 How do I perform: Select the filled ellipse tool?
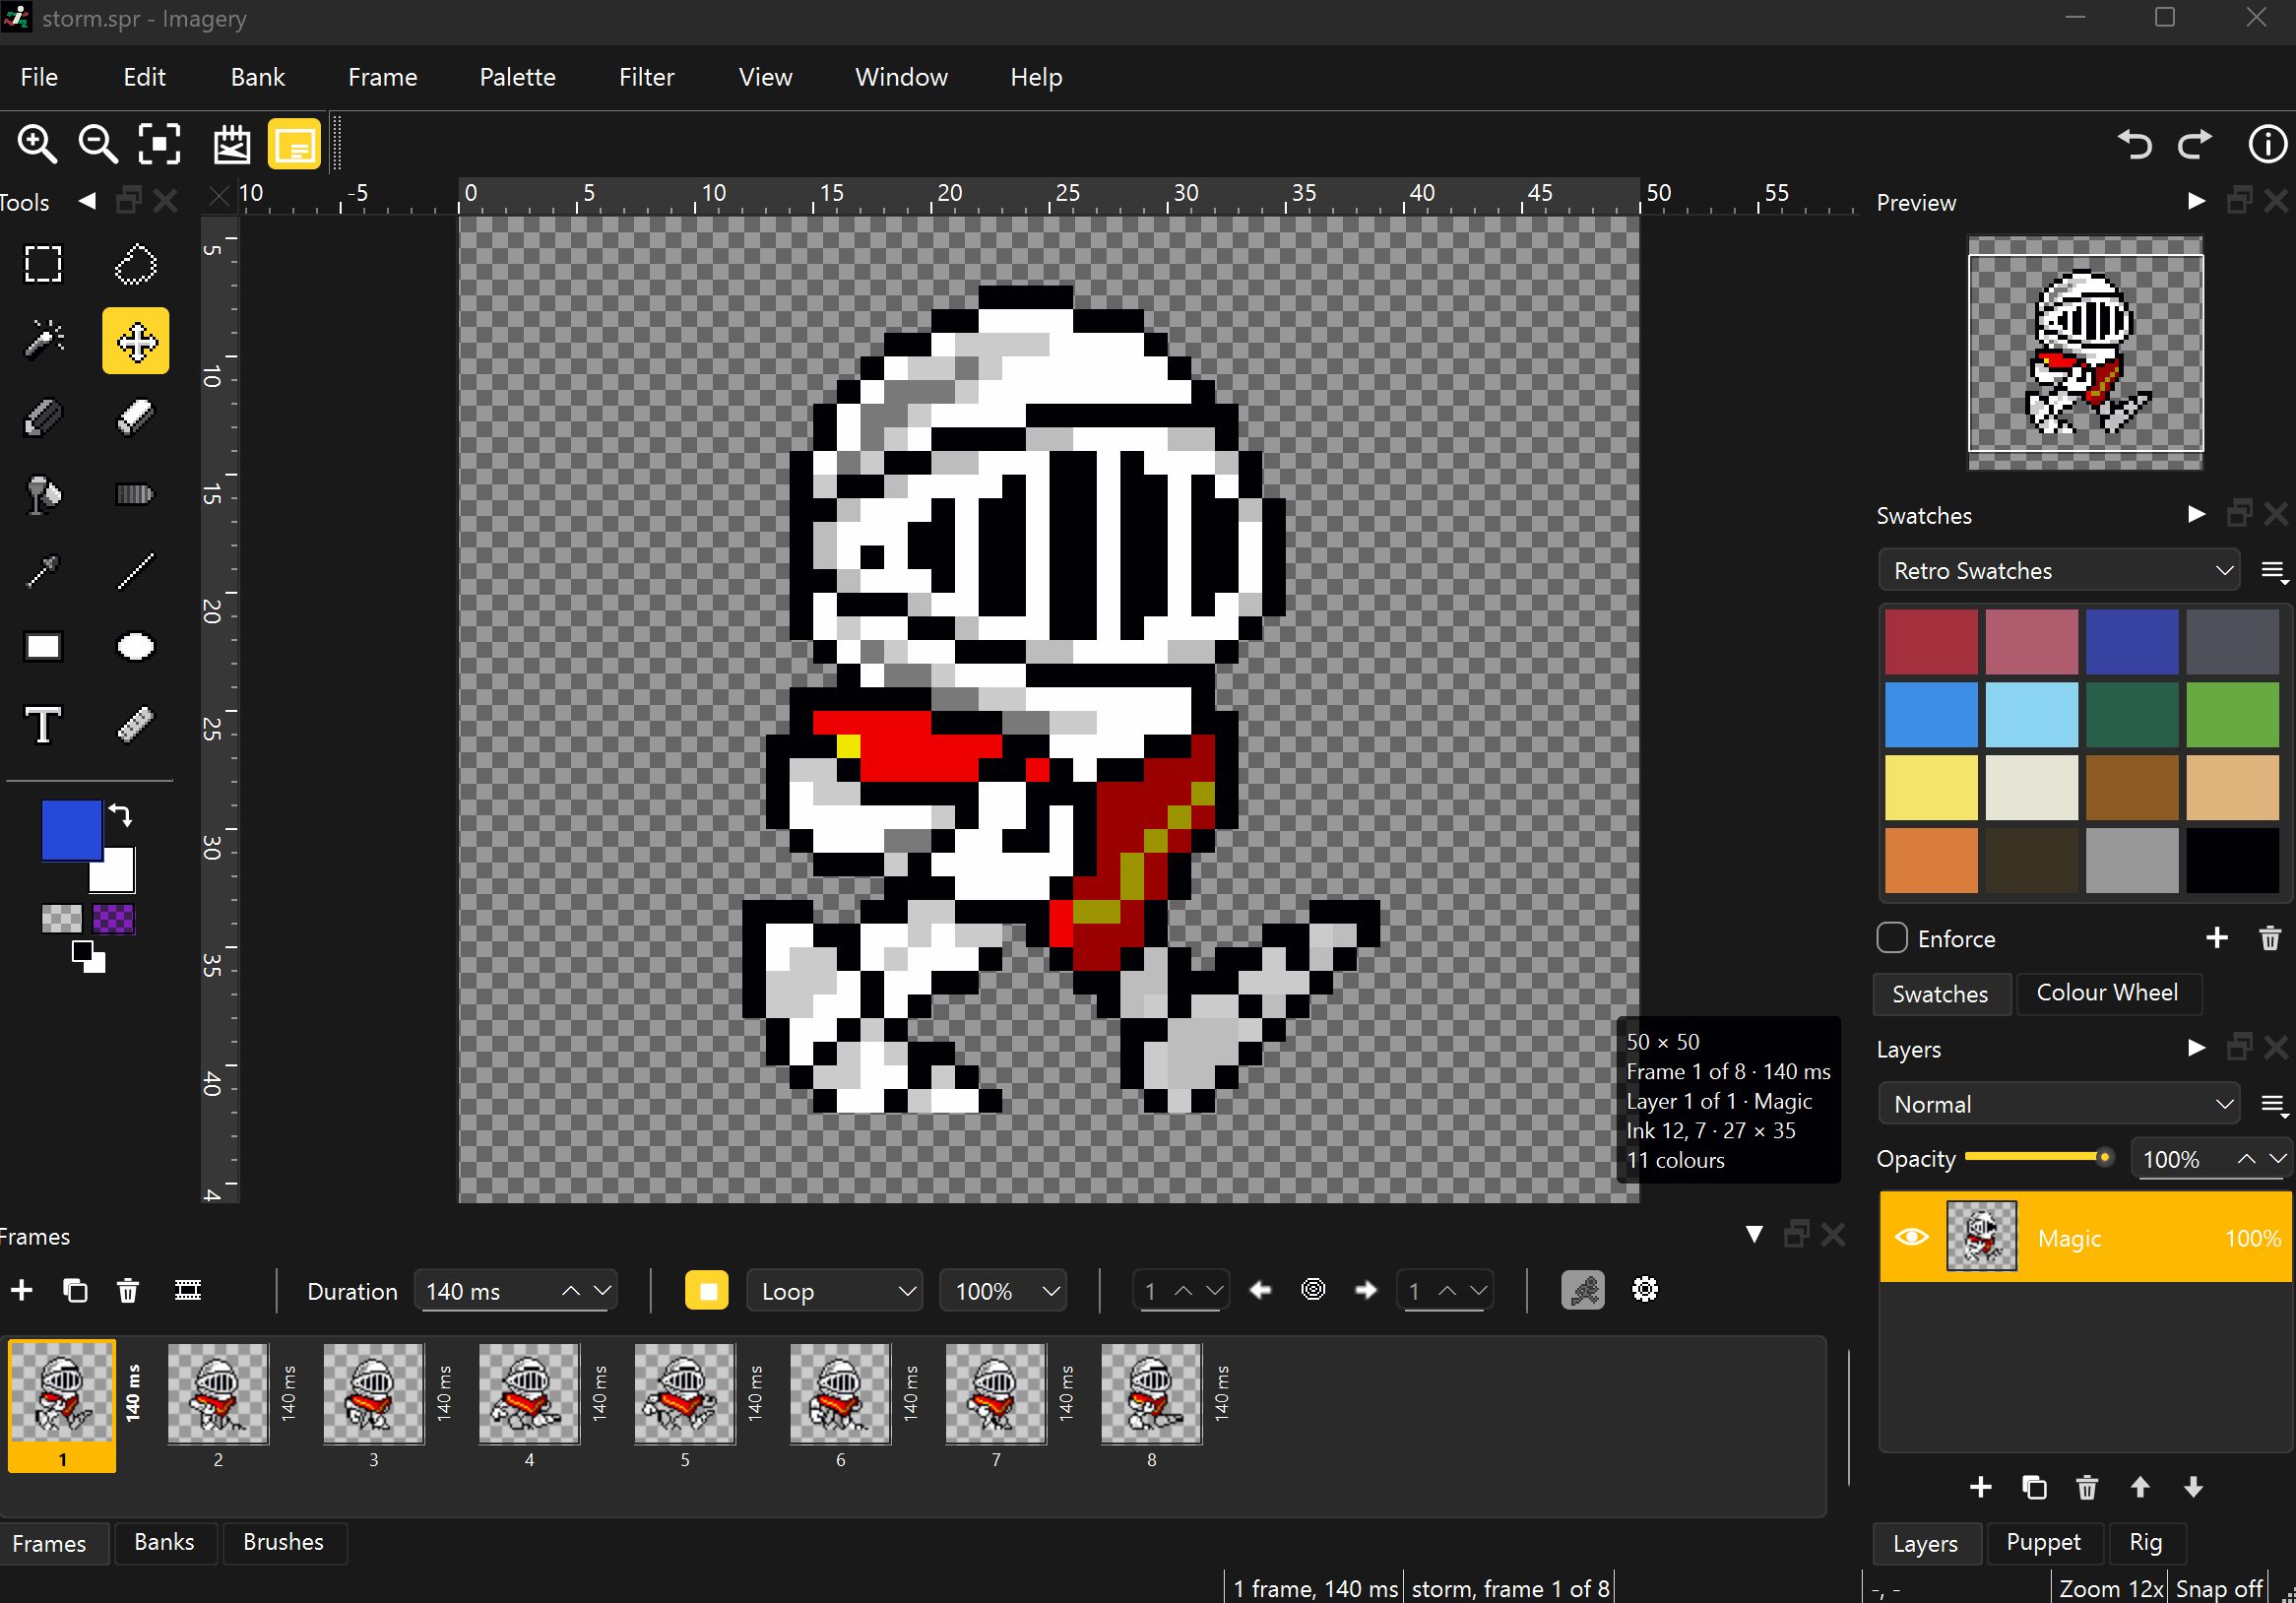coord(135,647)
